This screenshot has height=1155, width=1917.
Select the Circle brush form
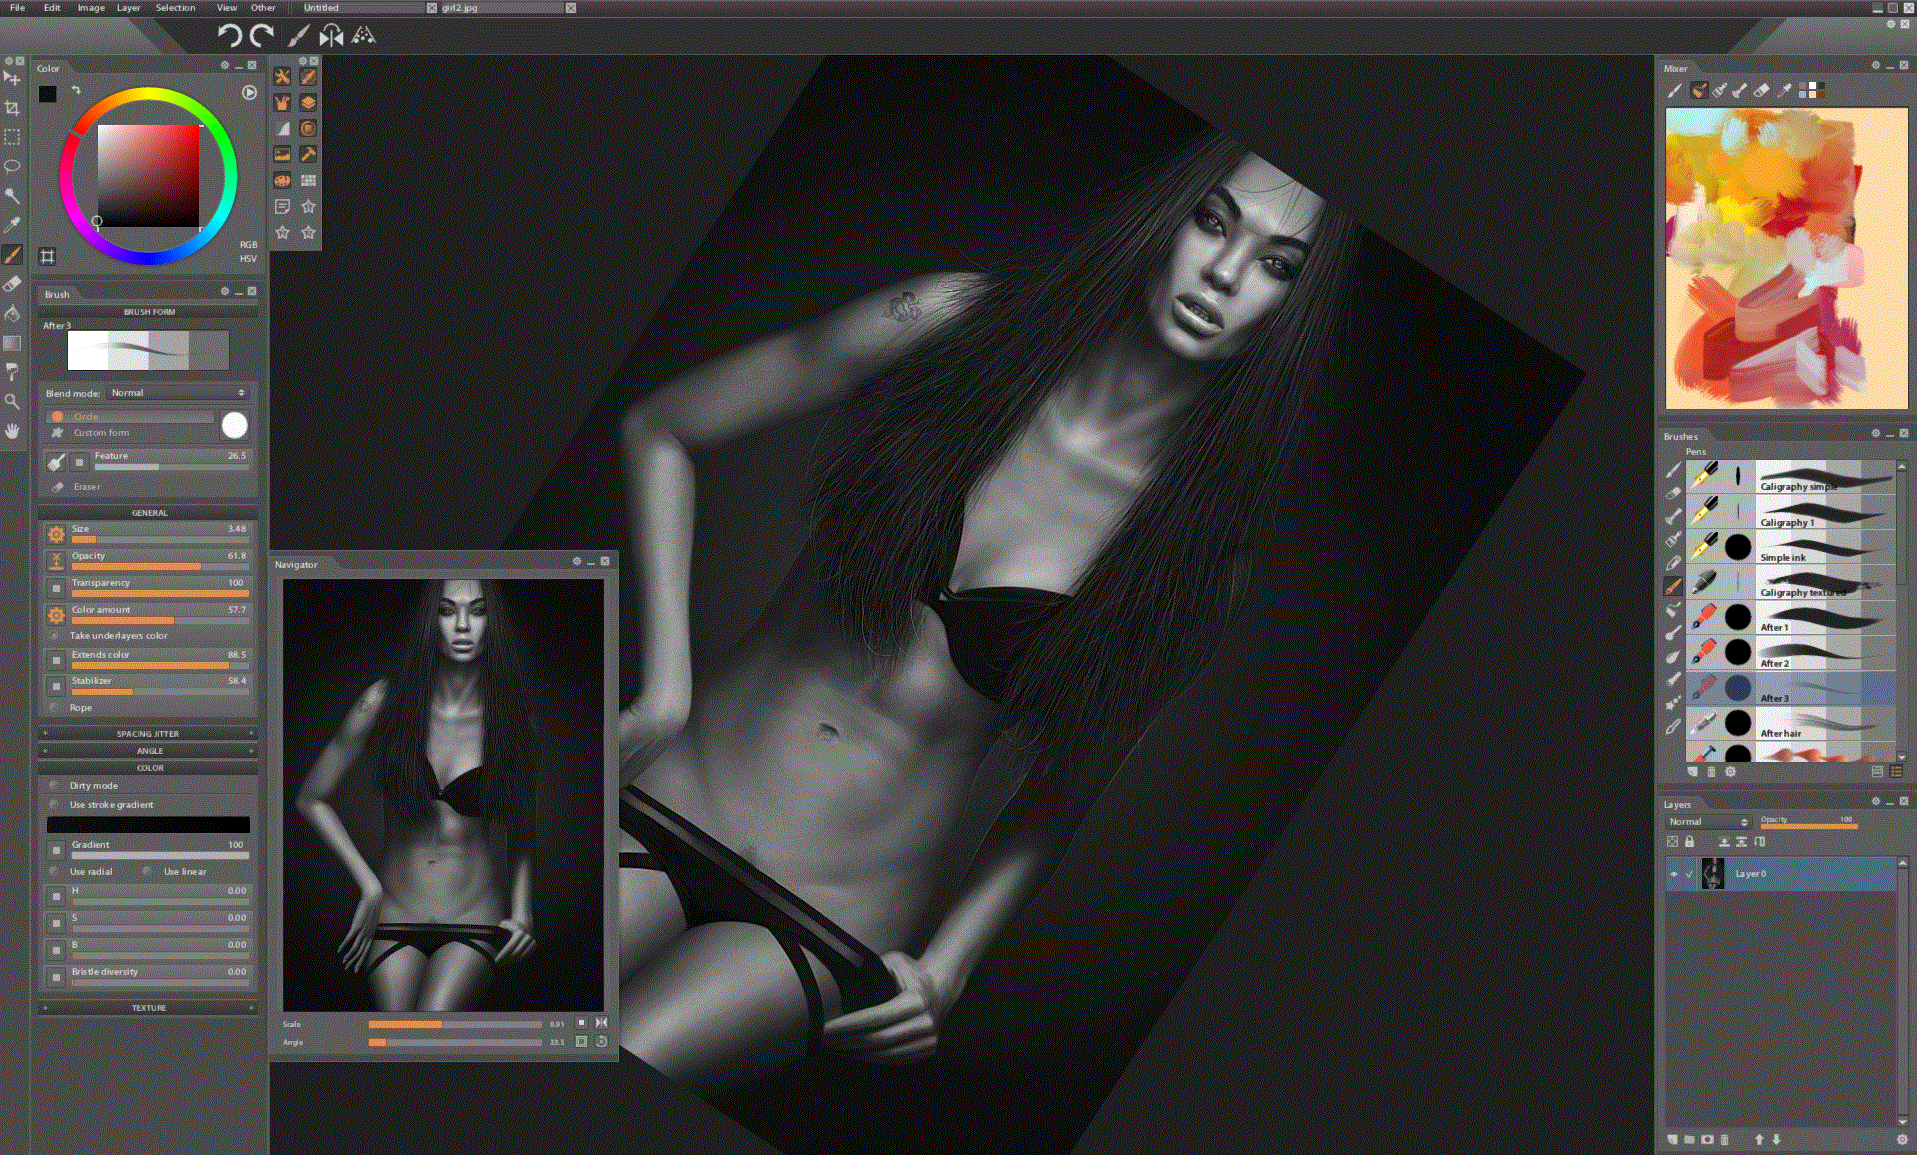tap(132, 416)
